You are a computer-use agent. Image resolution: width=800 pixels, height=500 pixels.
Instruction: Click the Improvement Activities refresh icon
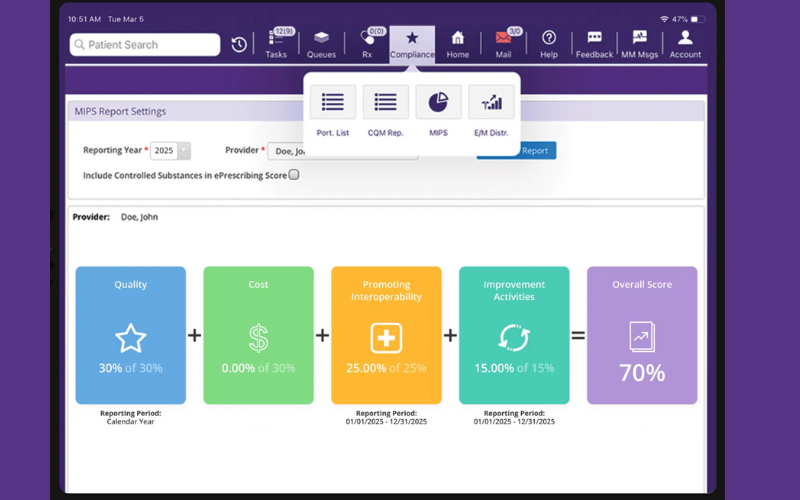tap(514, 338)
